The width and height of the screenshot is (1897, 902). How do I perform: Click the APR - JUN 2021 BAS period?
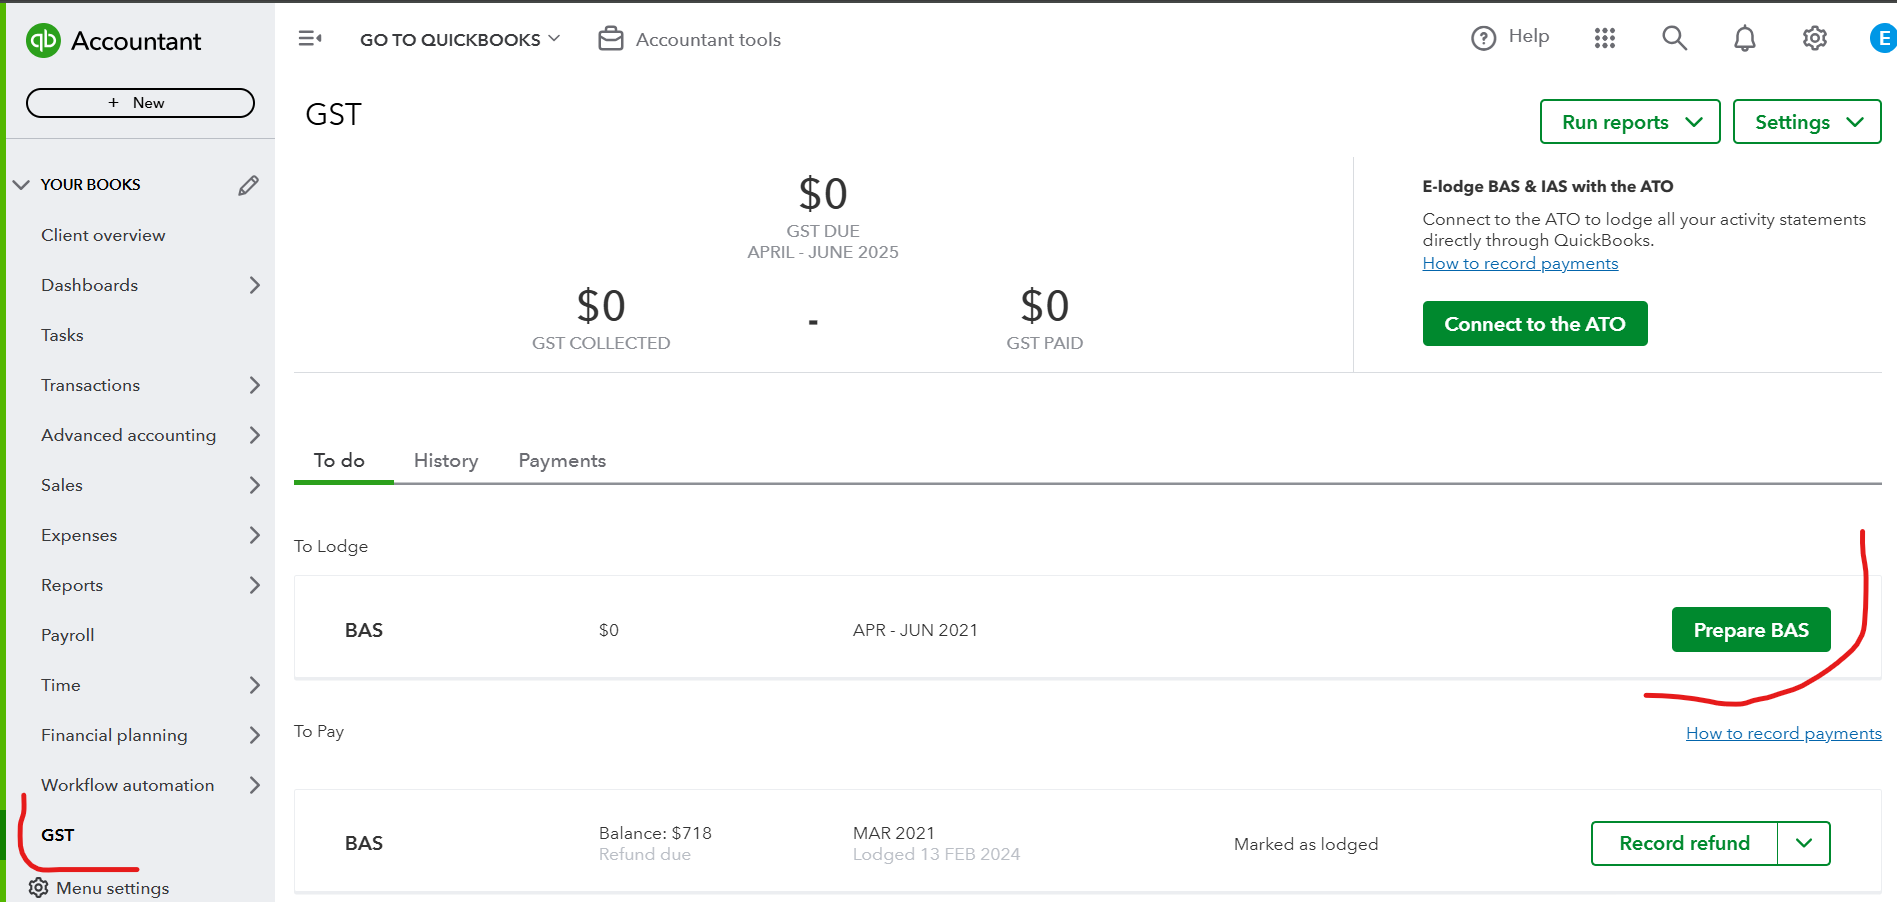(x=915, y=630)
